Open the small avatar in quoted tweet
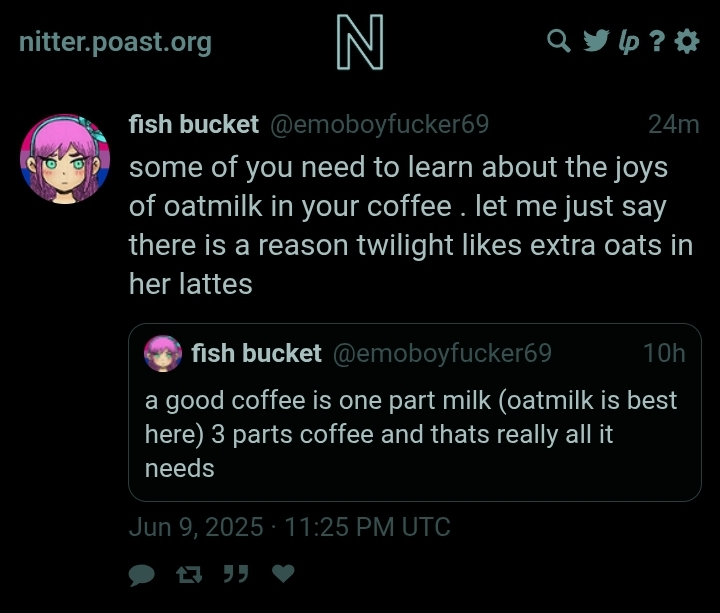 point(163,354)
